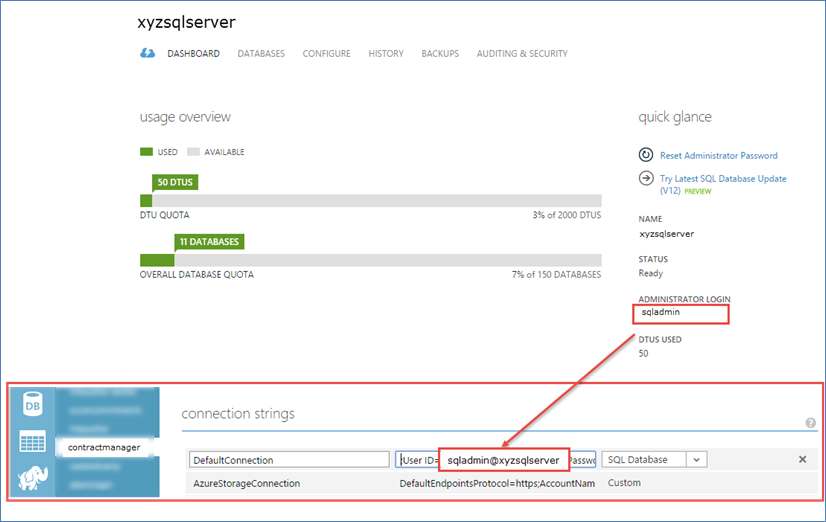Click the DefaultConnection name input field
Image resolution: width=826 pixels, height=522 pixels.
288,460
